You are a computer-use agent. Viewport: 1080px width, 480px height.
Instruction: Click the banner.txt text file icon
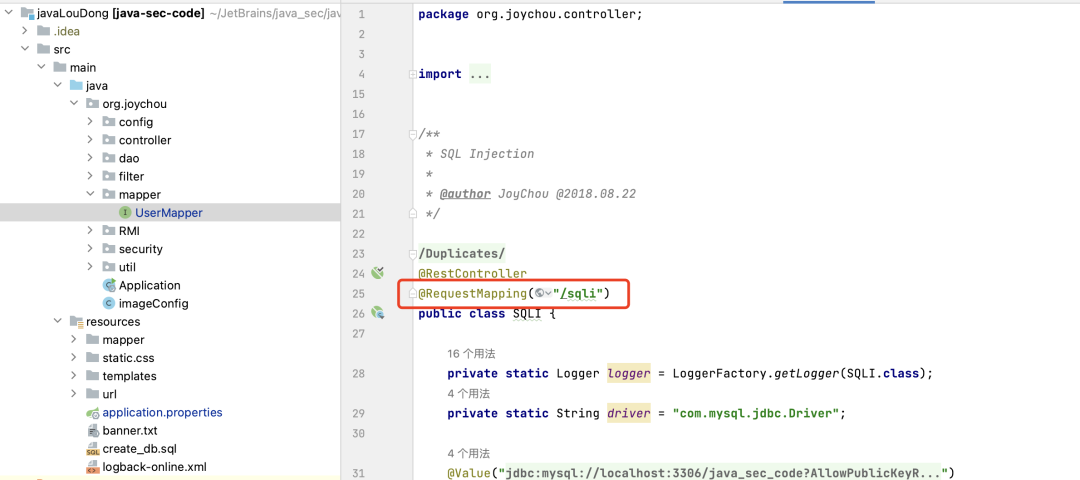(x=92, y=431)
